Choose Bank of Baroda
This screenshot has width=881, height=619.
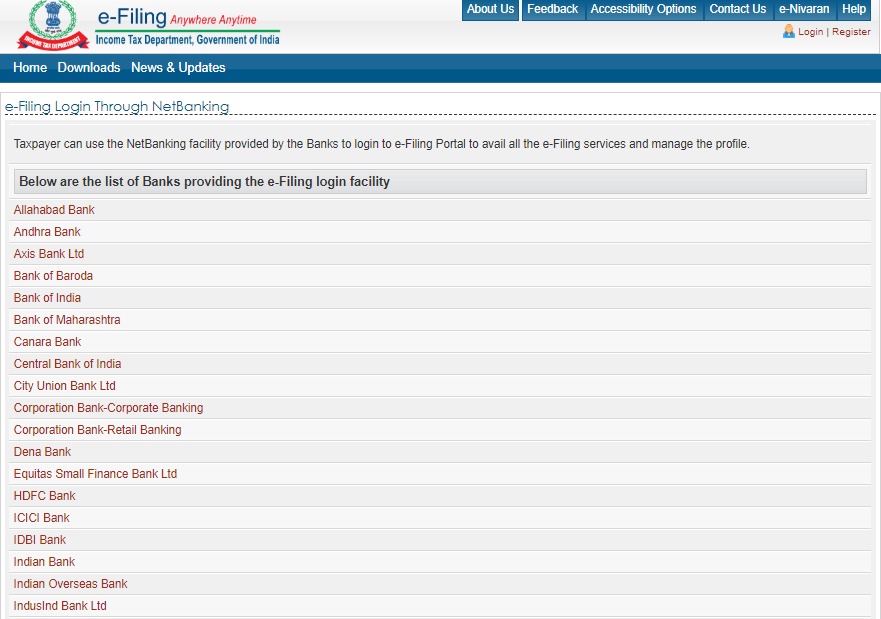click(53, 275)
